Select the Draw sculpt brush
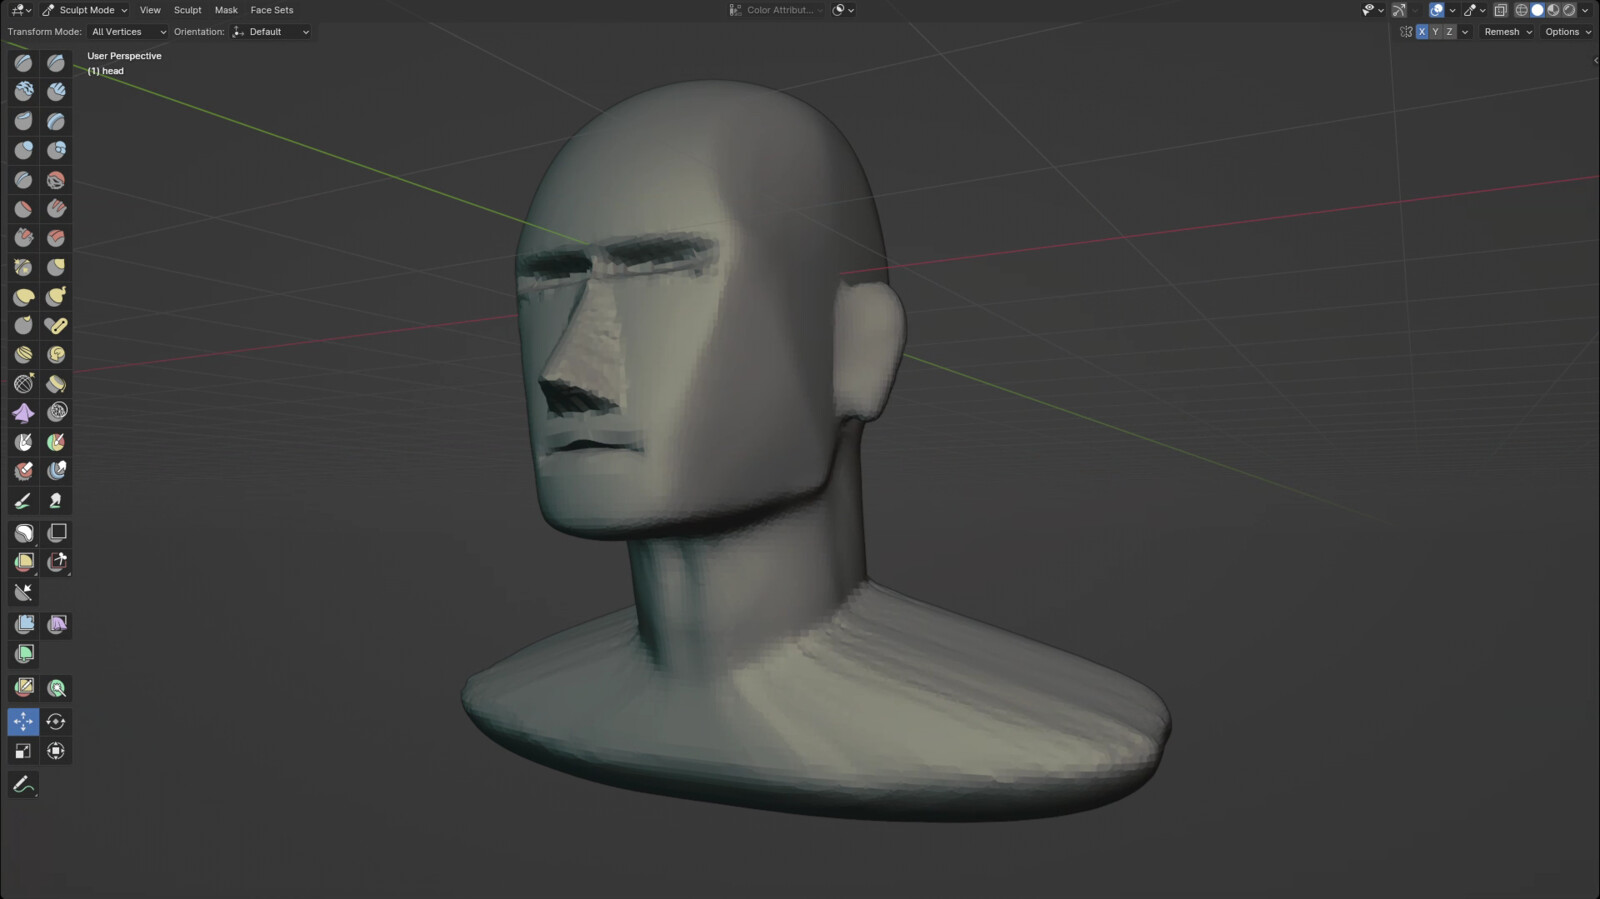The height and width of the screenshot is (899, 1600). click(x=23, y=63)
